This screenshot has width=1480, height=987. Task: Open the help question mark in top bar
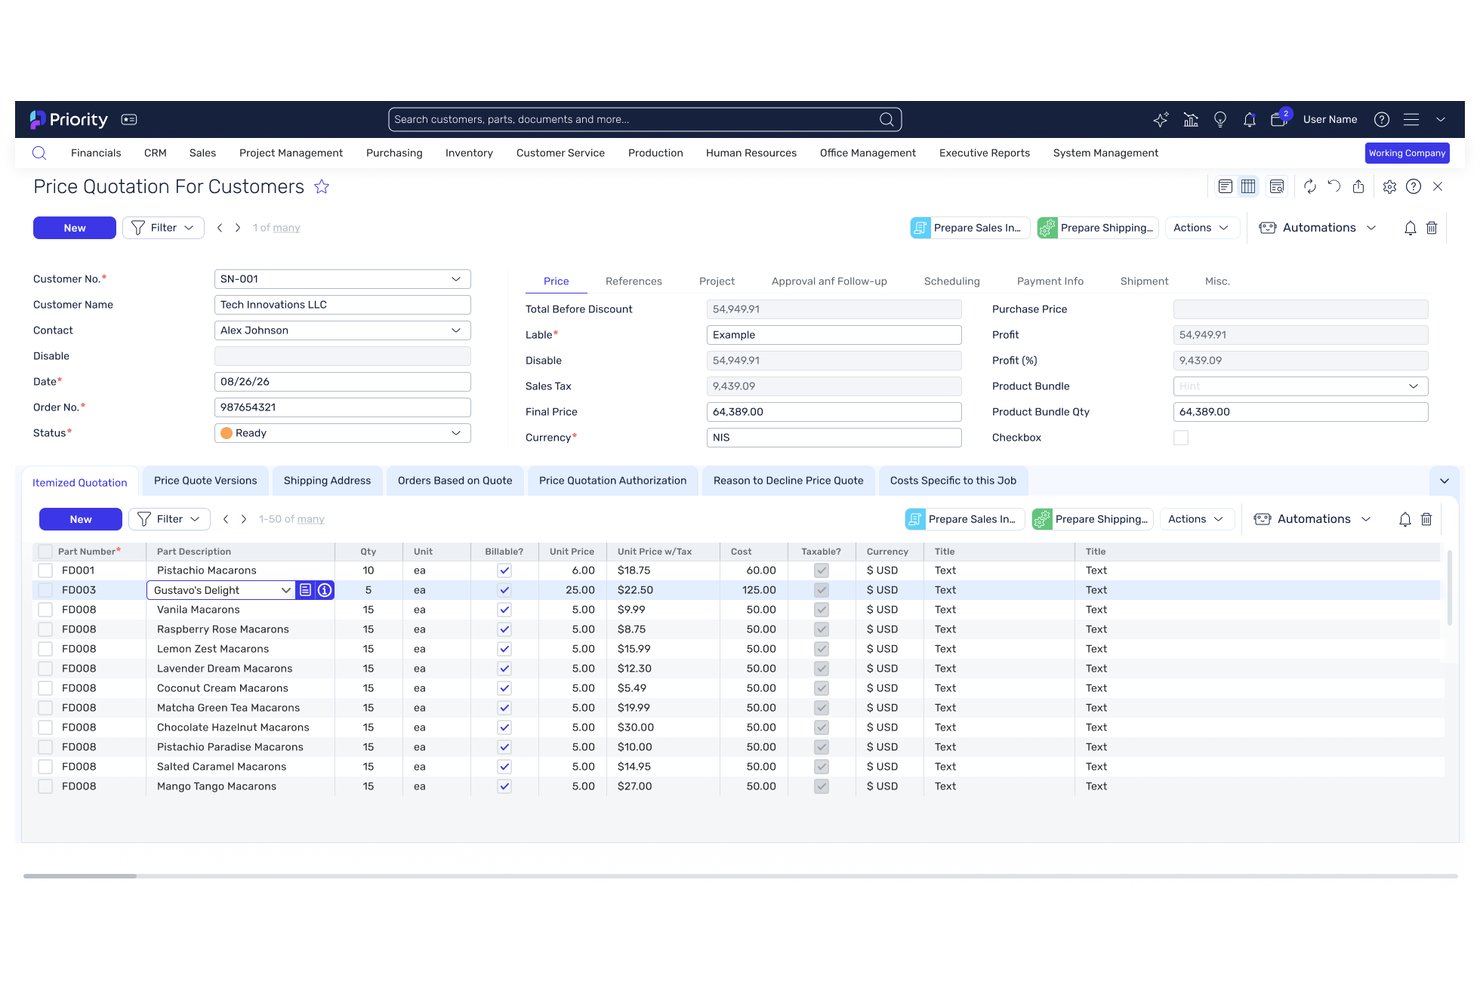tap(1382, 119)
